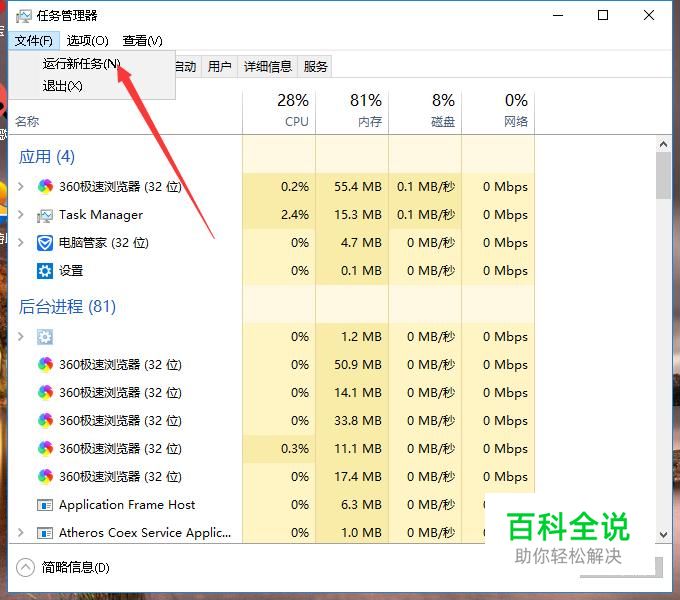Expand the 电脑管家 (32 位) entry

20,242
